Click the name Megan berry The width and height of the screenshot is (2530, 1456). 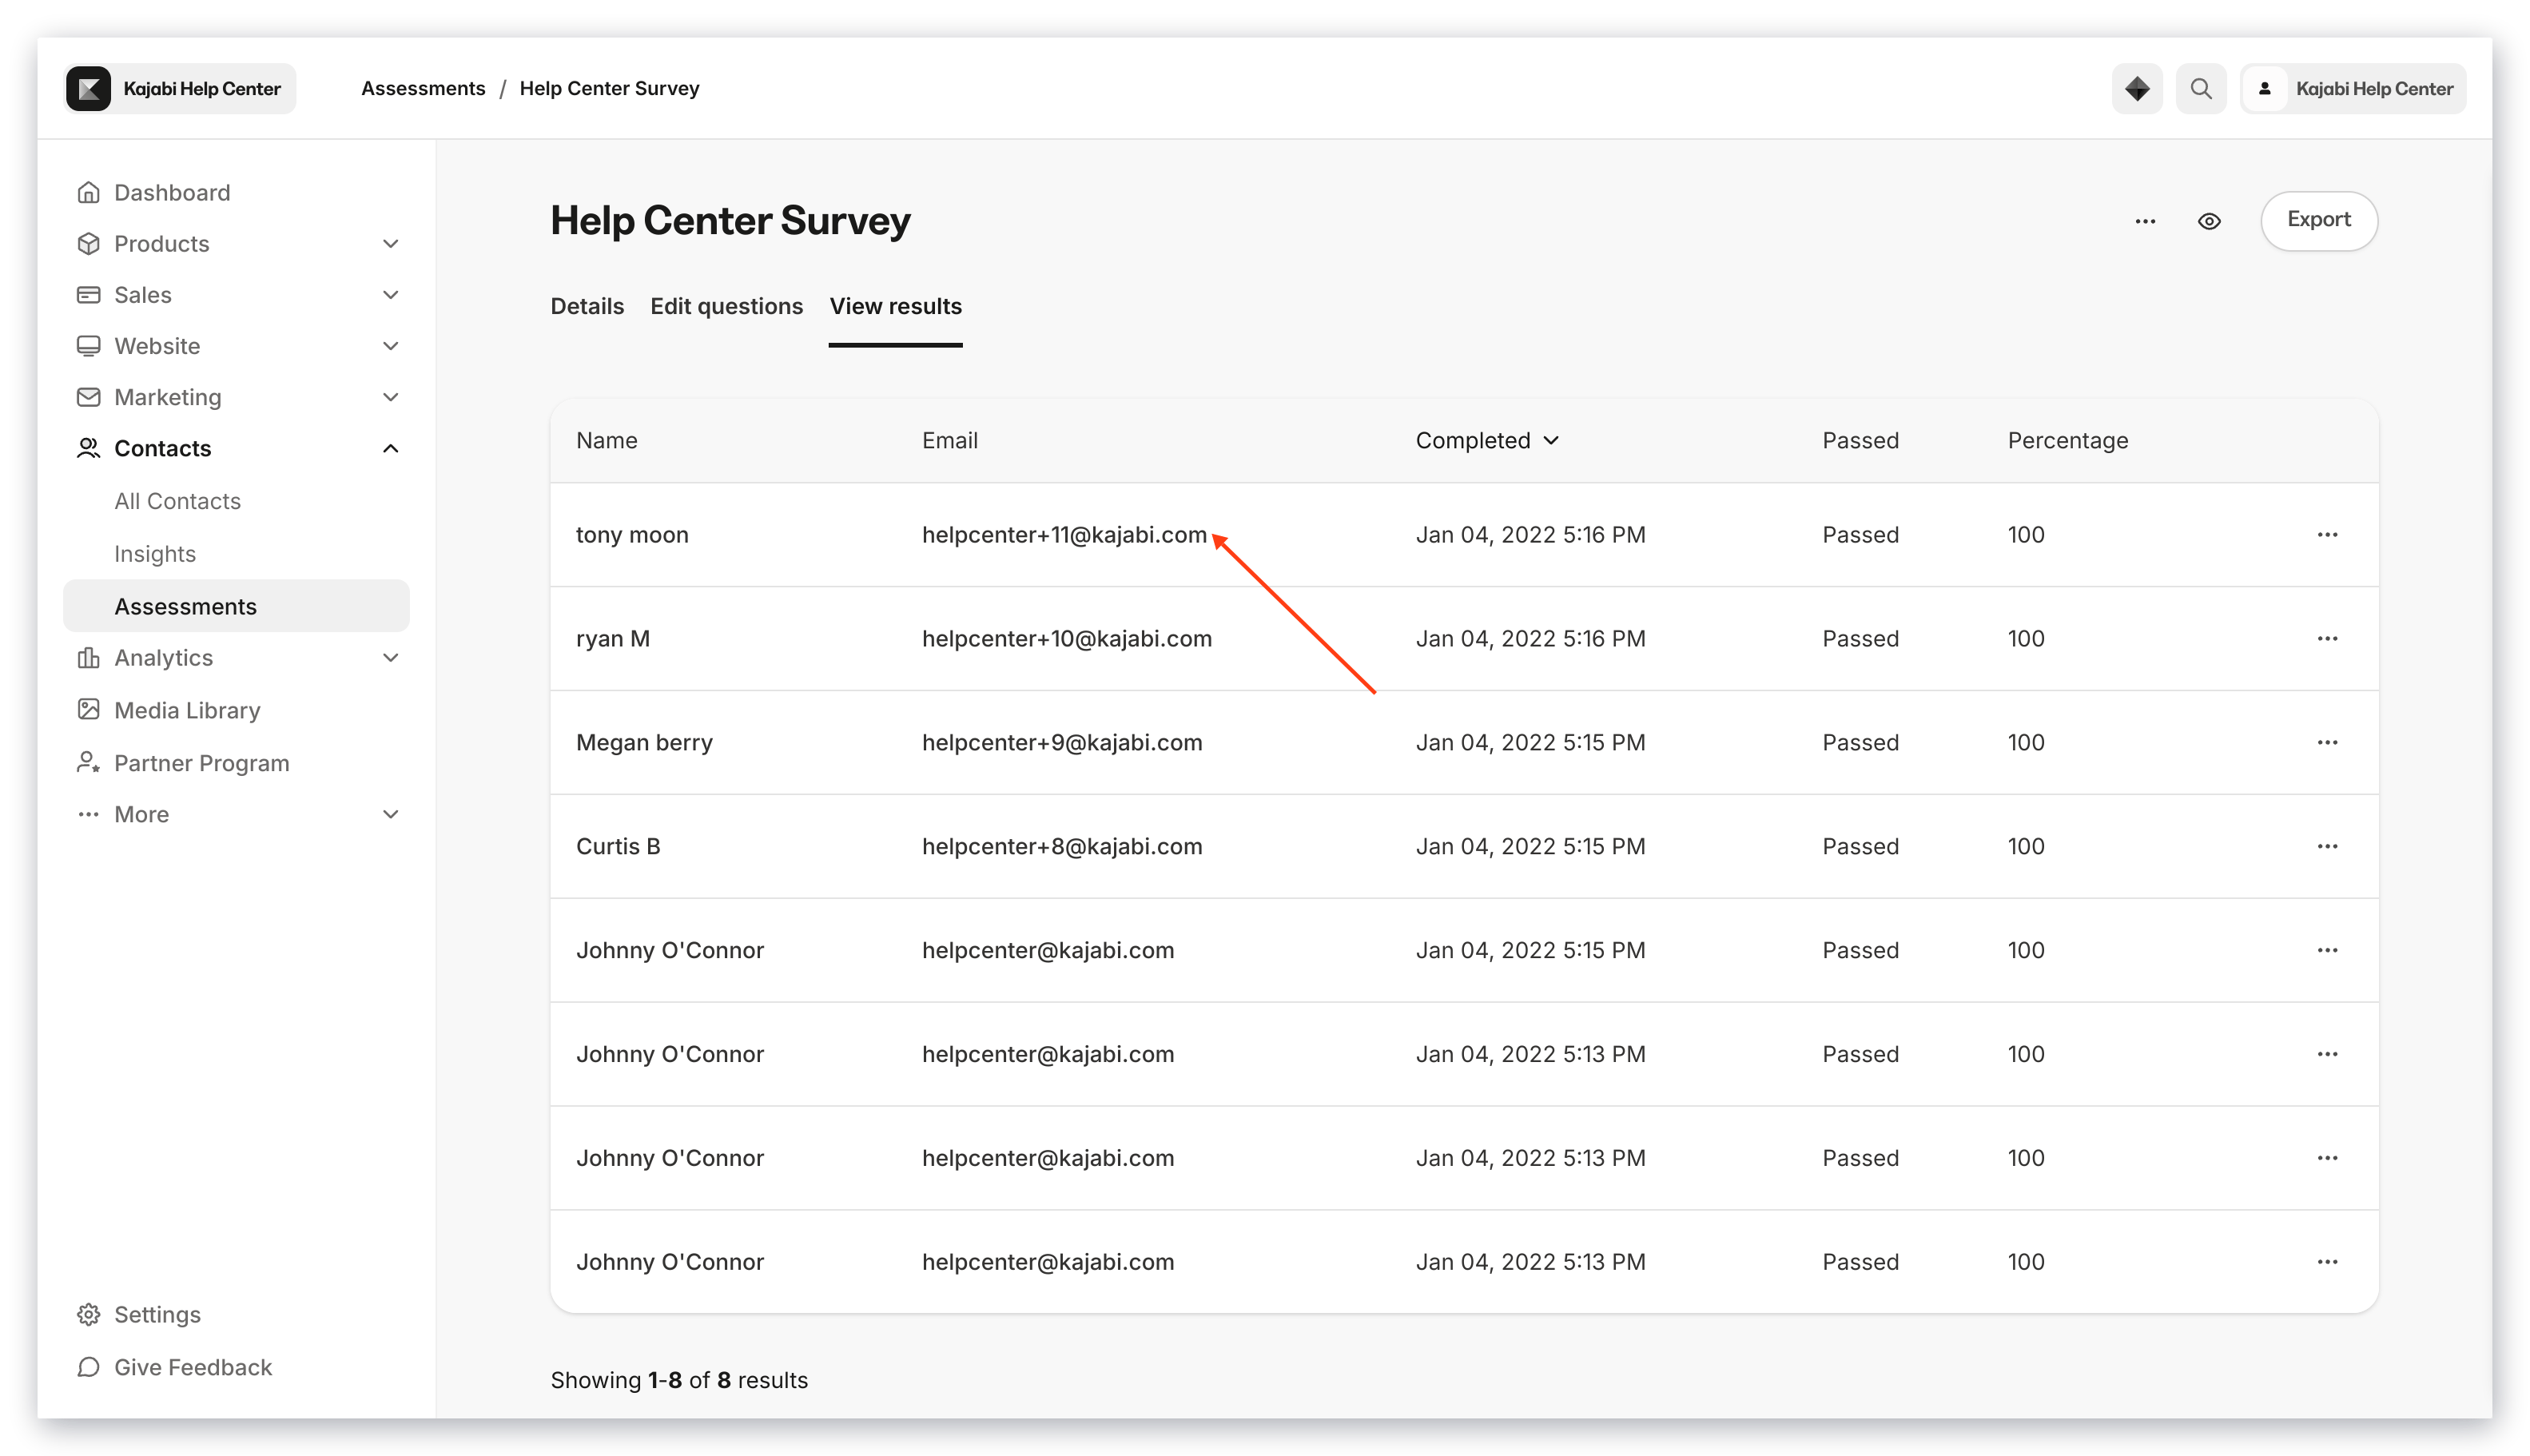[x=644, y=742]
